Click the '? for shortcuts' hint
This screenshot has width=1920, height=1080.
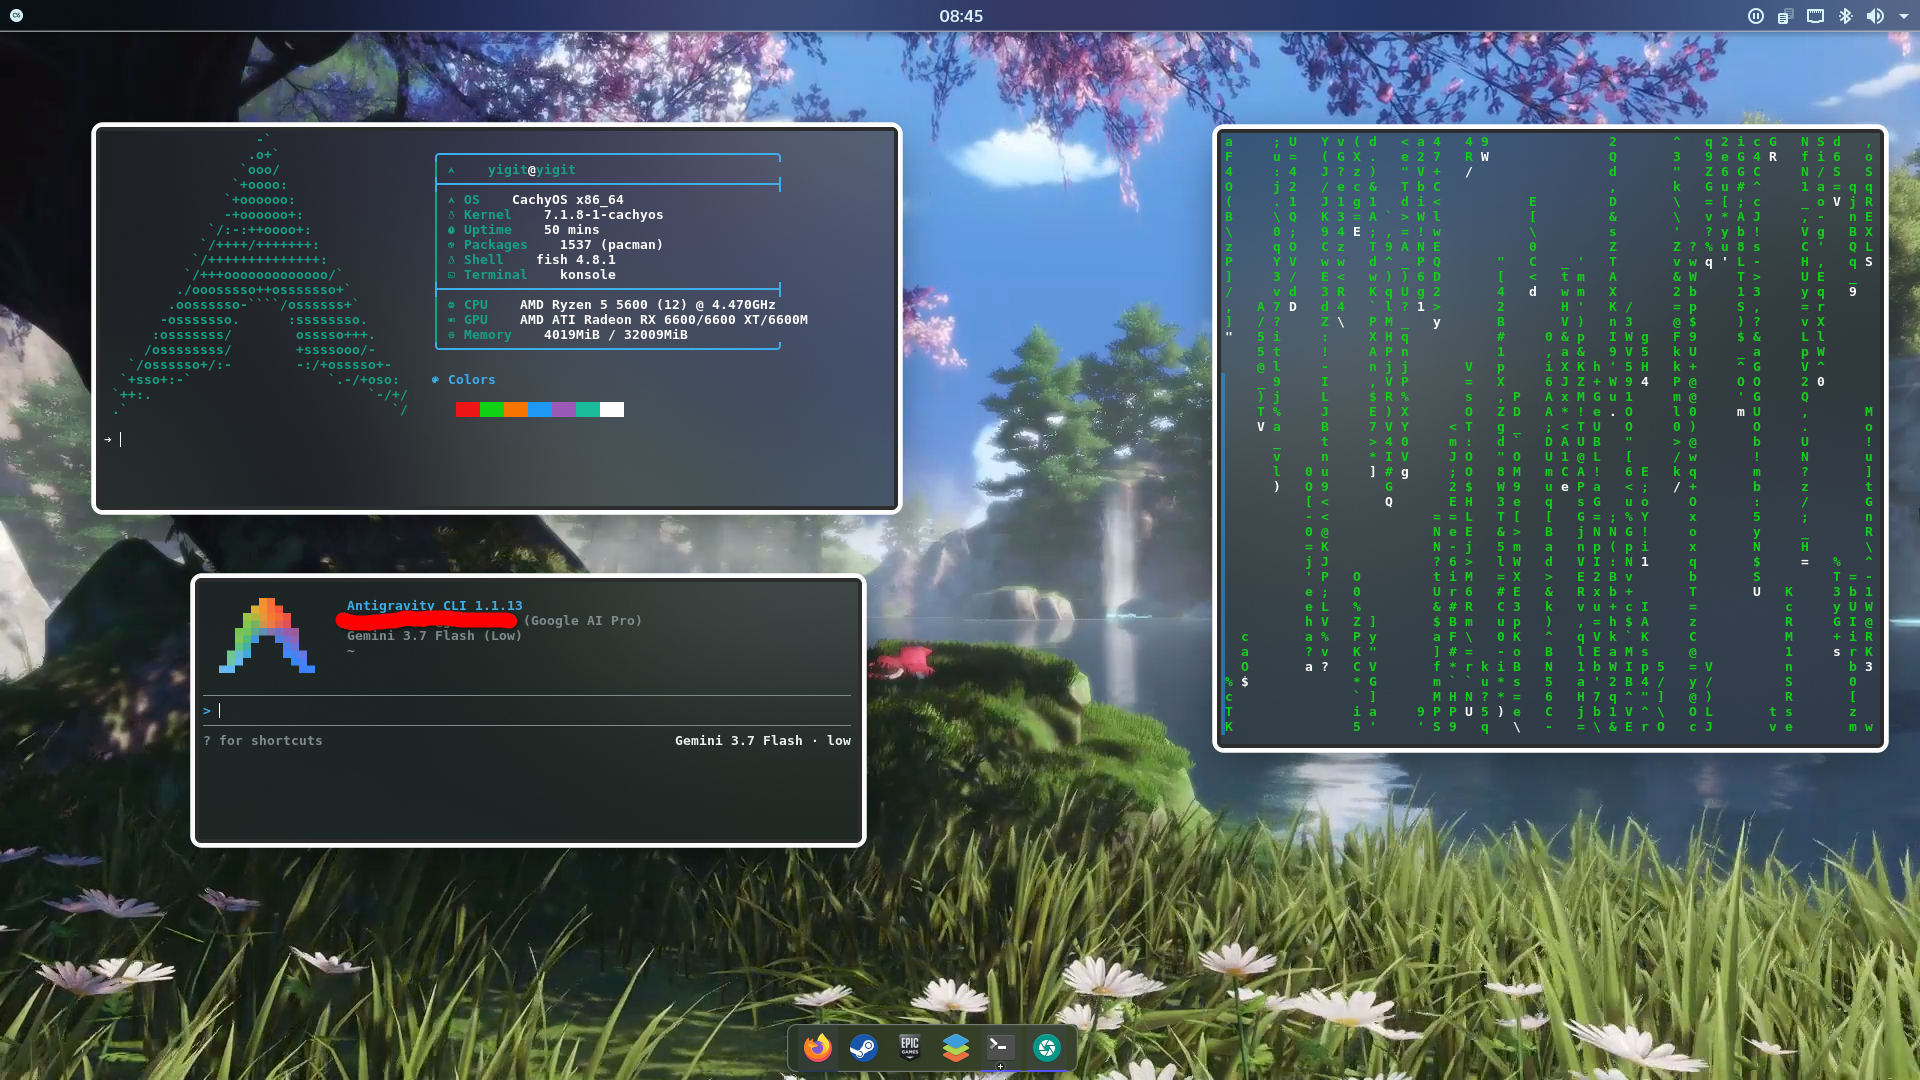(263, 741)
